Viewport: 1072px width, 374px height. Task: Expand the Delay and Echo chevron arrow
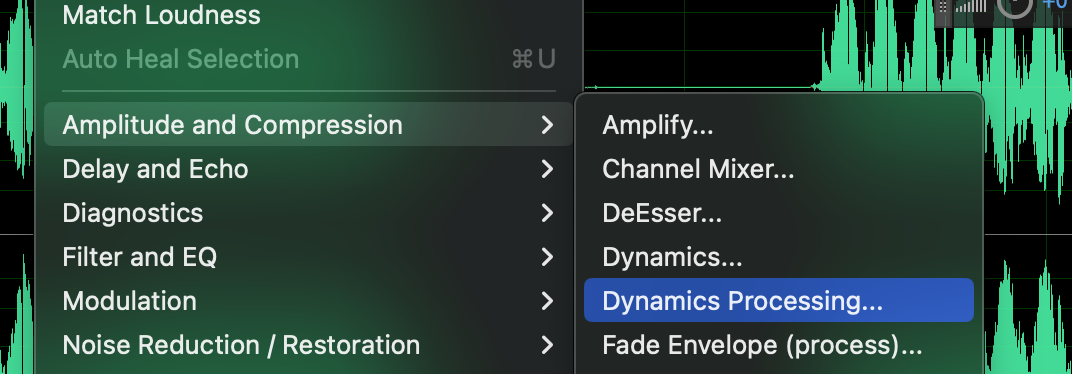point(546,169)
